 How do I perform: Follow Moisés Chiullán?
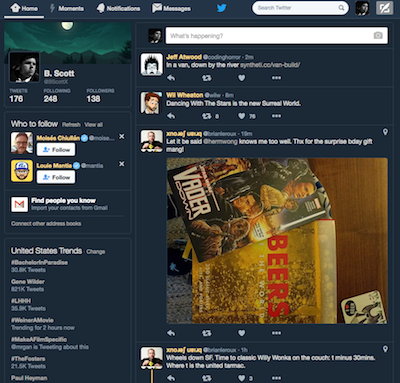(56, 150)
